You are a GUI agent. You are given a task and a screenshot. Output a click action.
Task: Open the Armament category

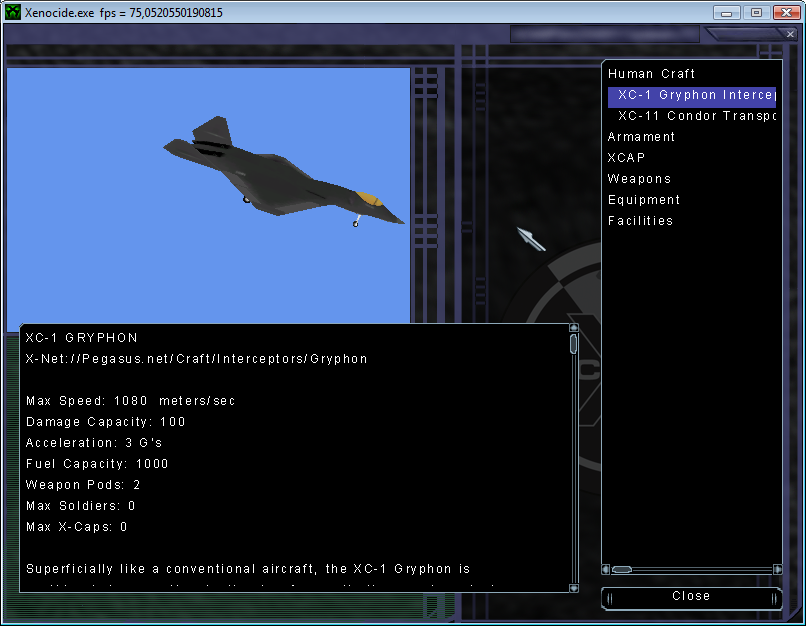[x=641, y=137]
